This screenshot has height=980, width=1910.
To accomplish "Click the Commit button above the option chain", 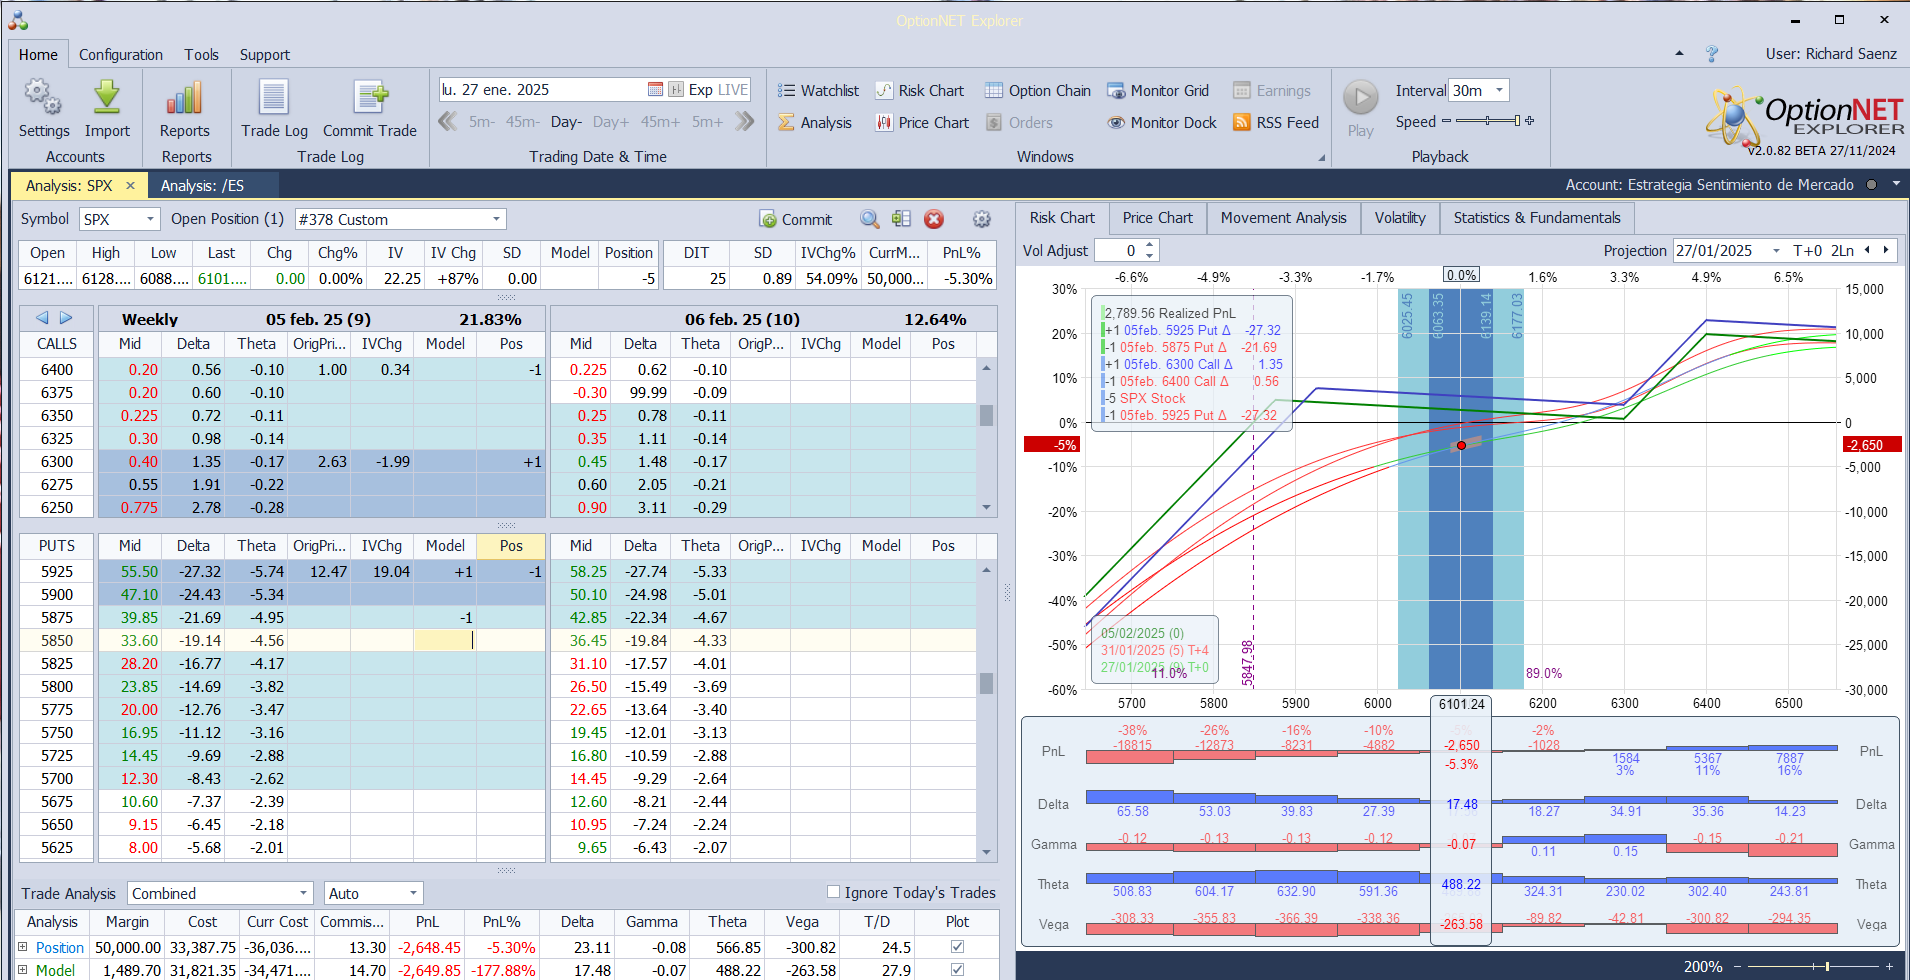I will click(x=796, y=220).
